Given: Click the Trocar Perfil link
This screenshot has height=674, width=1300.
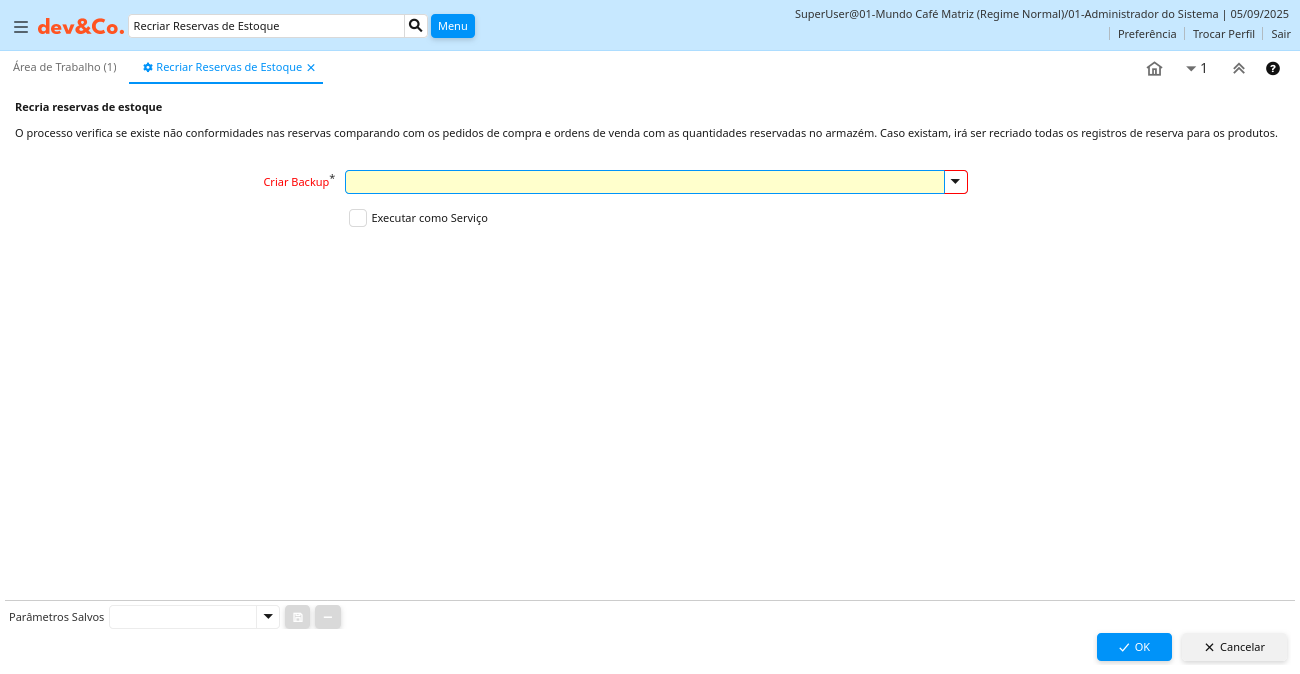Looking at the screenshot, I should pos(1224,34).
